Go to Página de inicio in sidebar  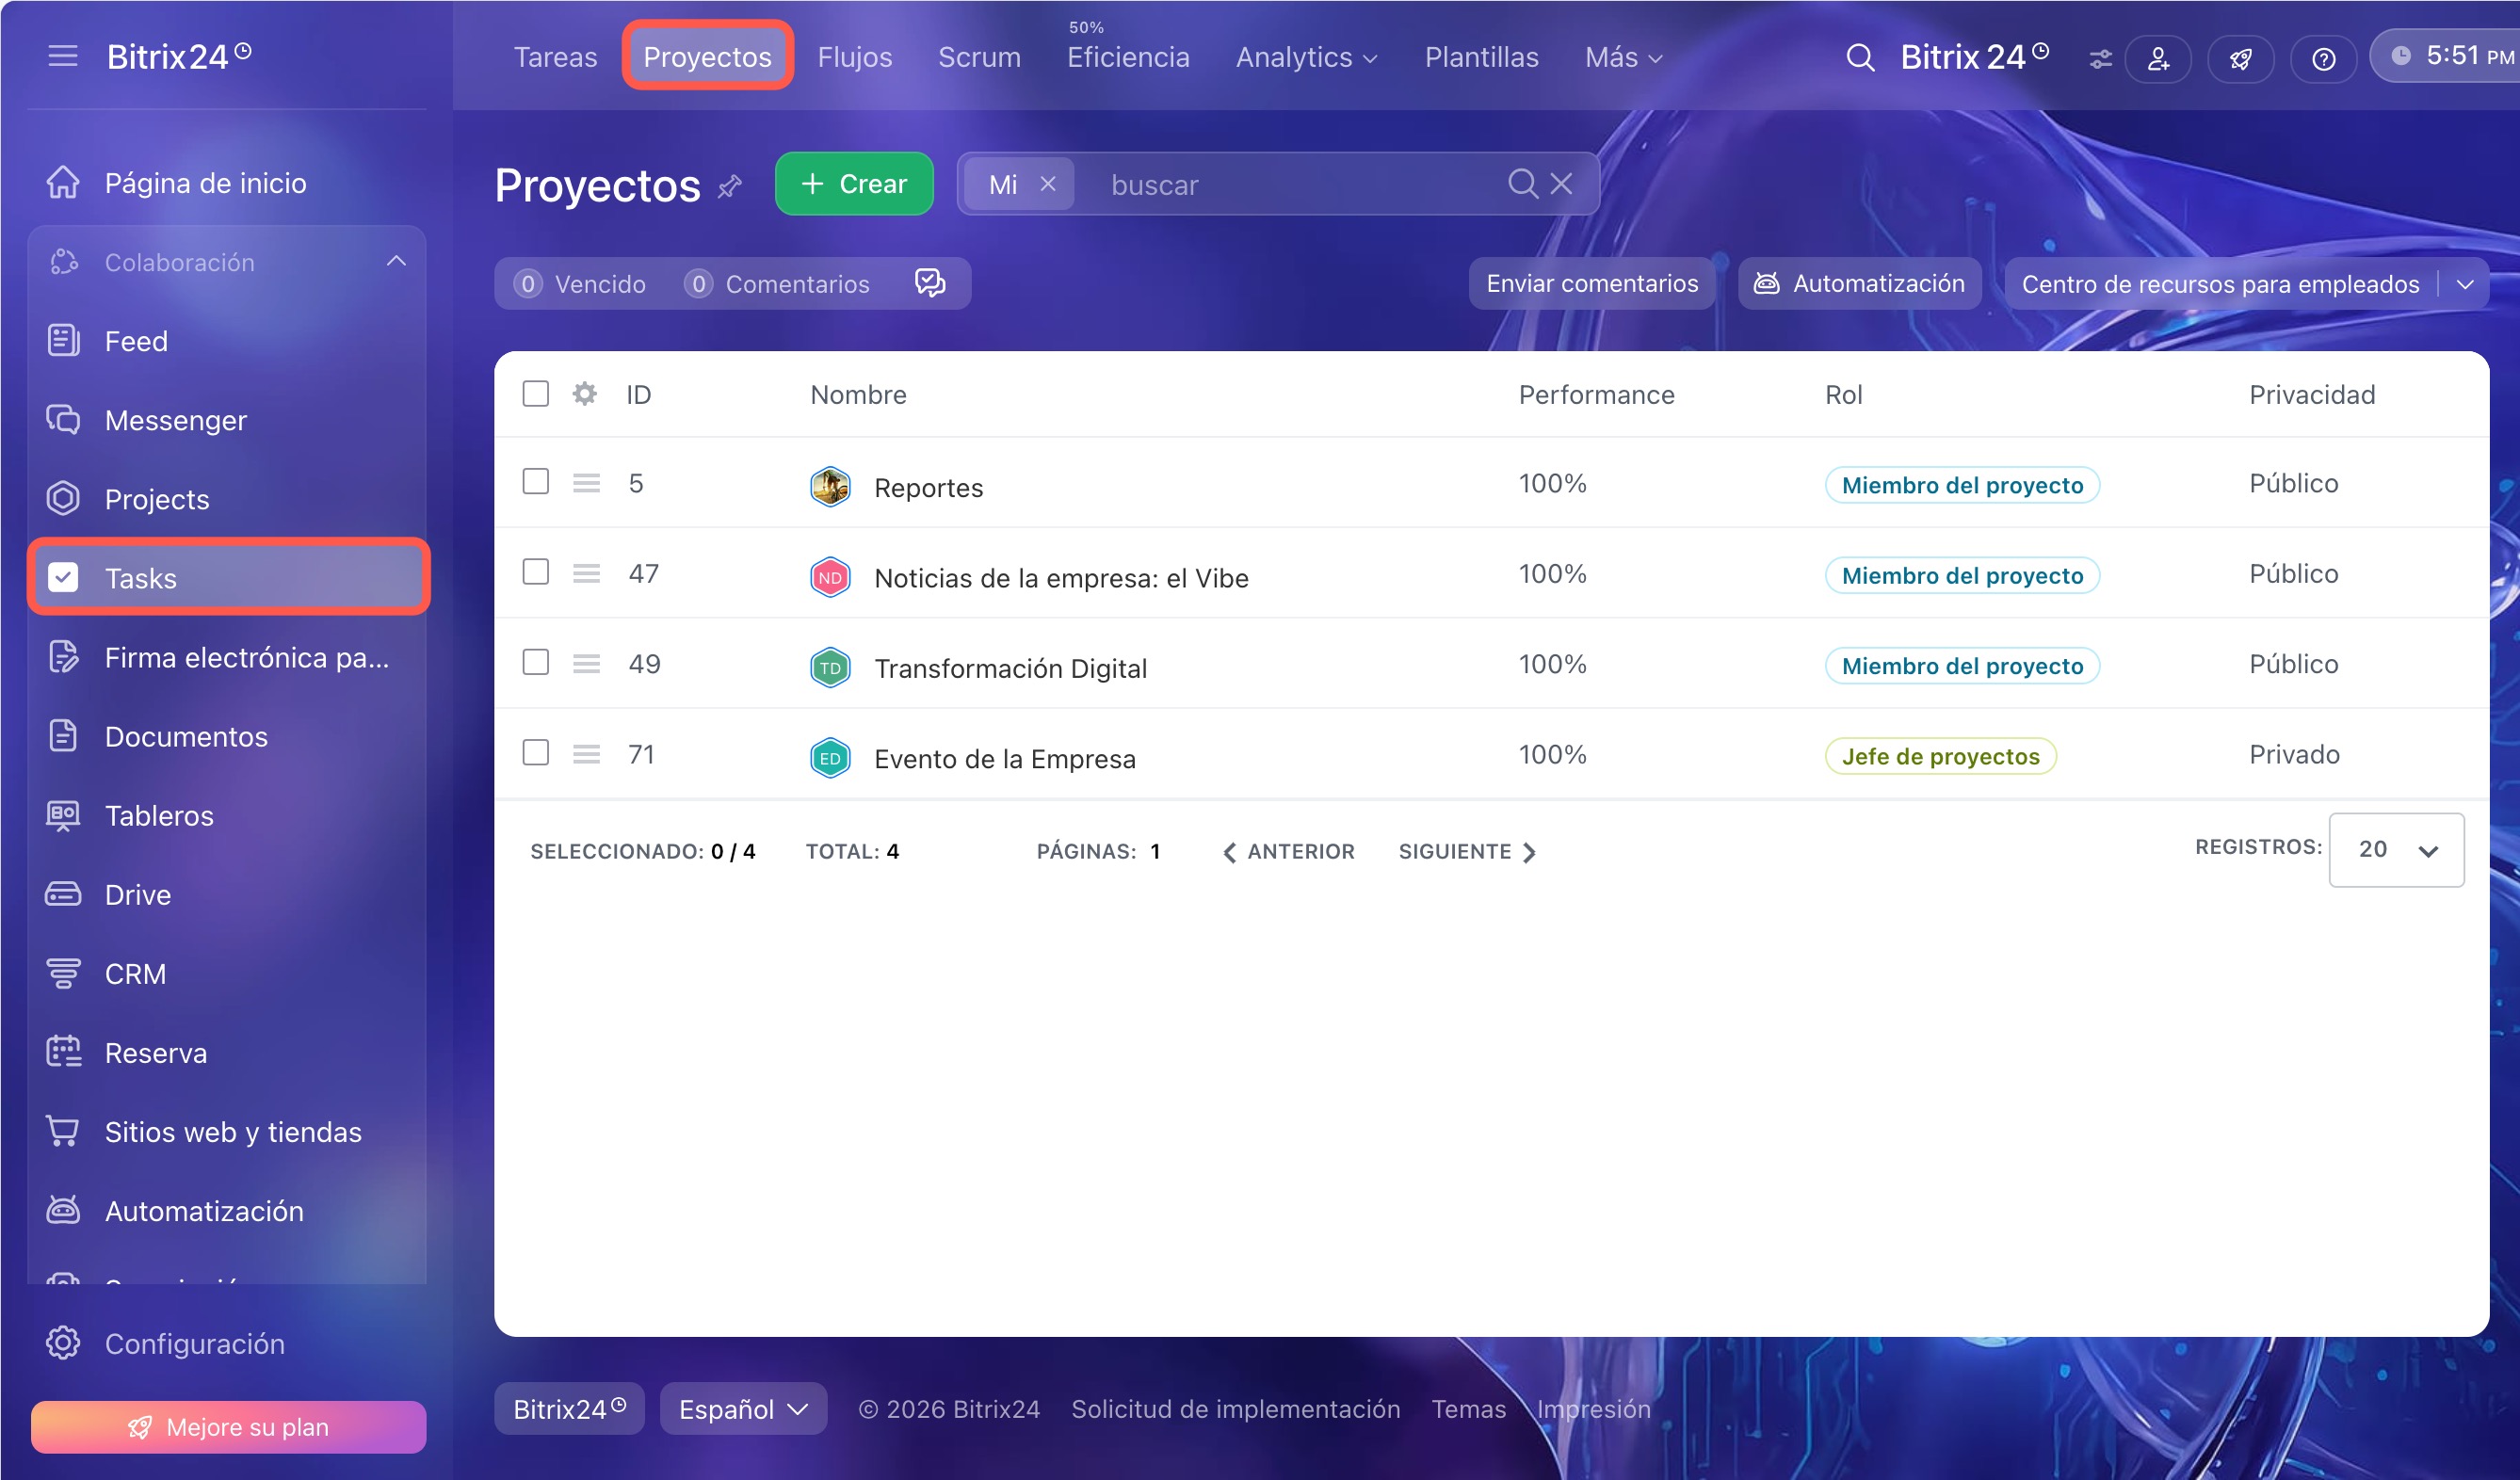228,183
